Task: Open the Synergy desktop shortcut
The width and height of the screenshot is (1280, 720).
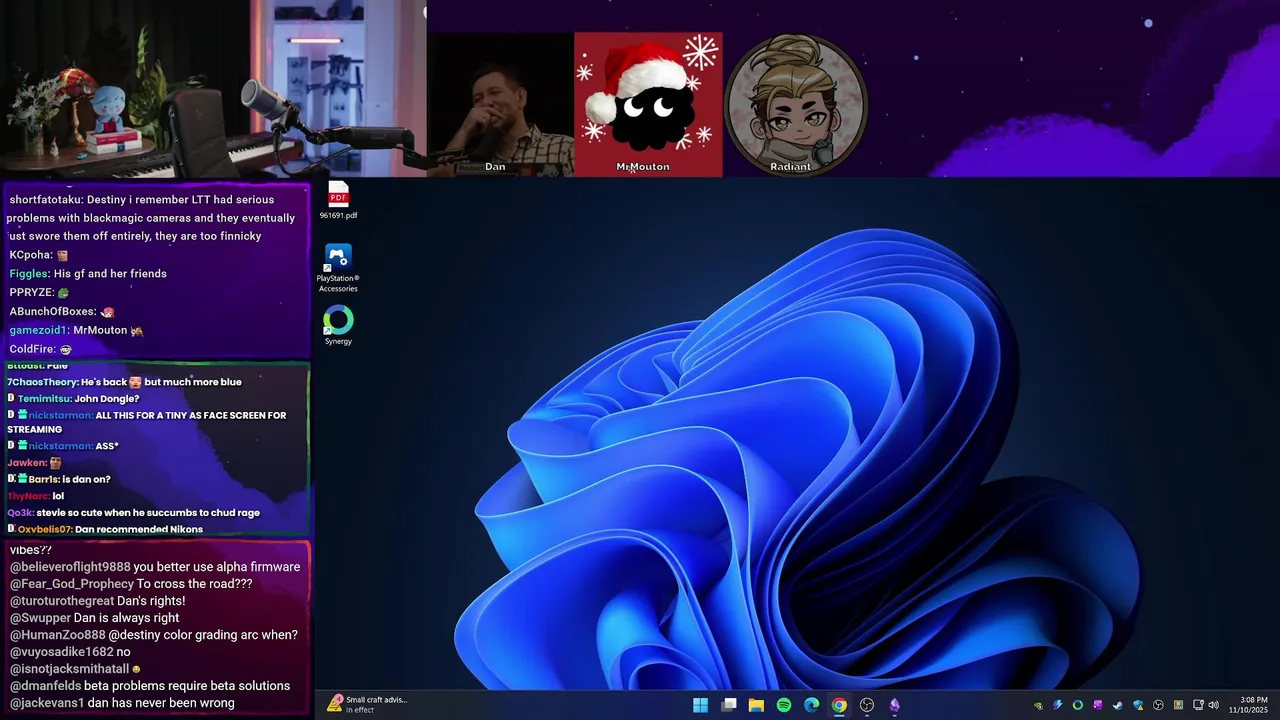Action: pos(338,326)
